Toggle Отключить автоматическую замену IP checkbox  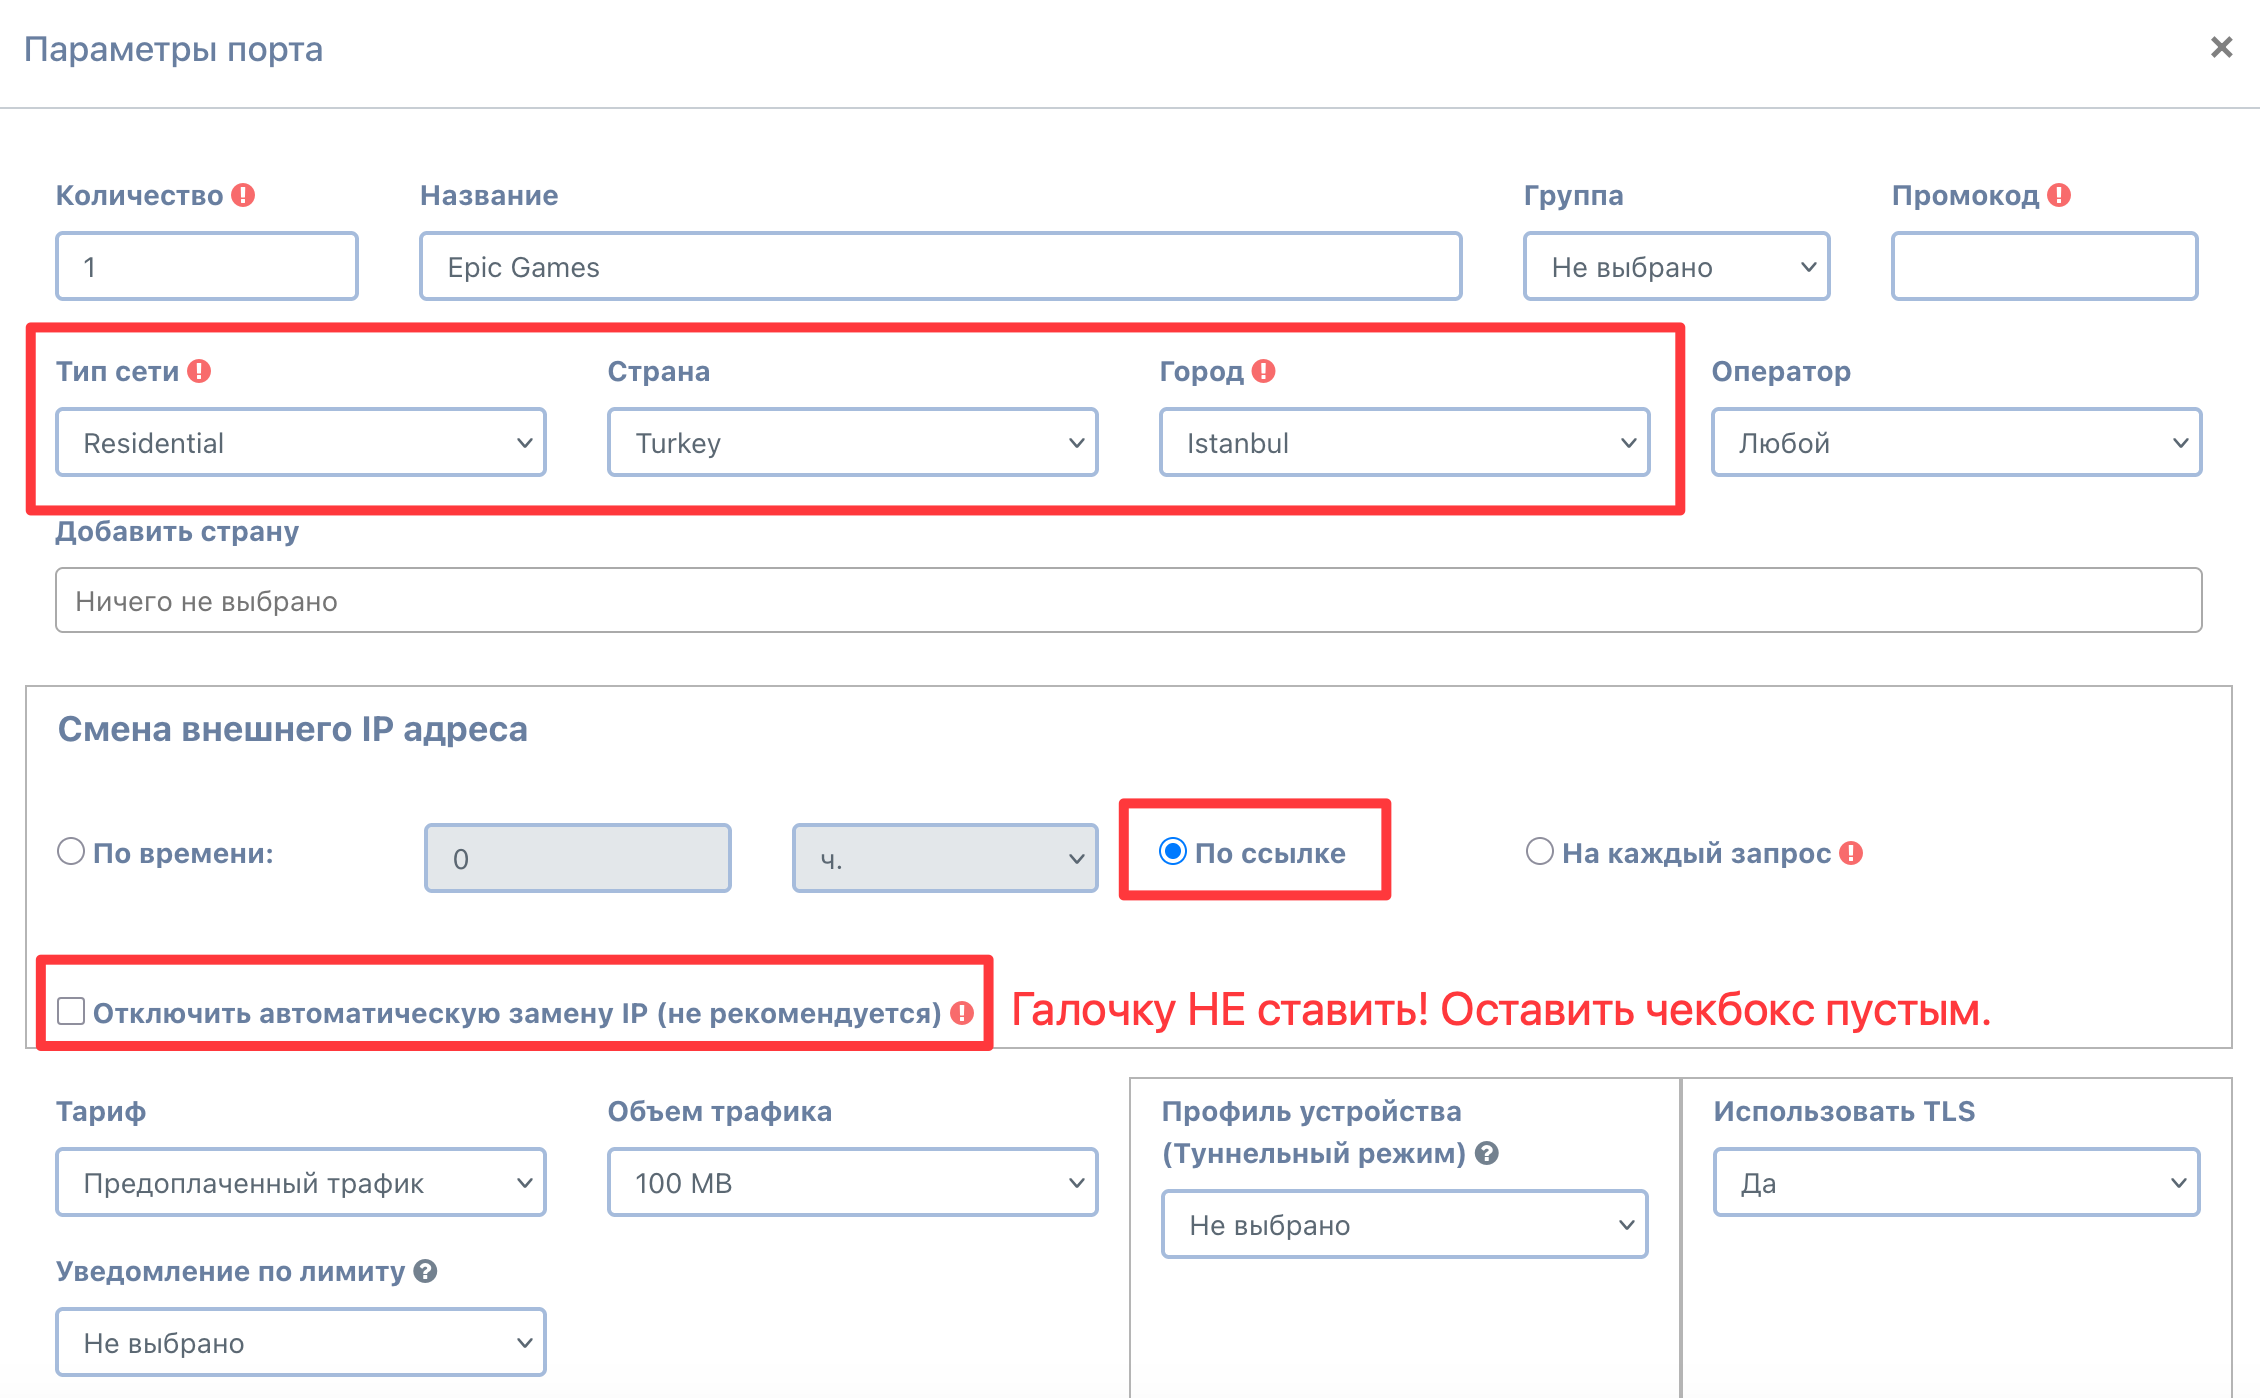71,1011
